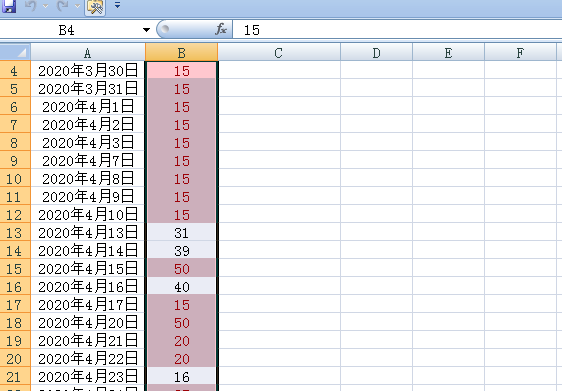
Task: Click cell with date 2020年4月15日
Action: click(x=88, y=268)
